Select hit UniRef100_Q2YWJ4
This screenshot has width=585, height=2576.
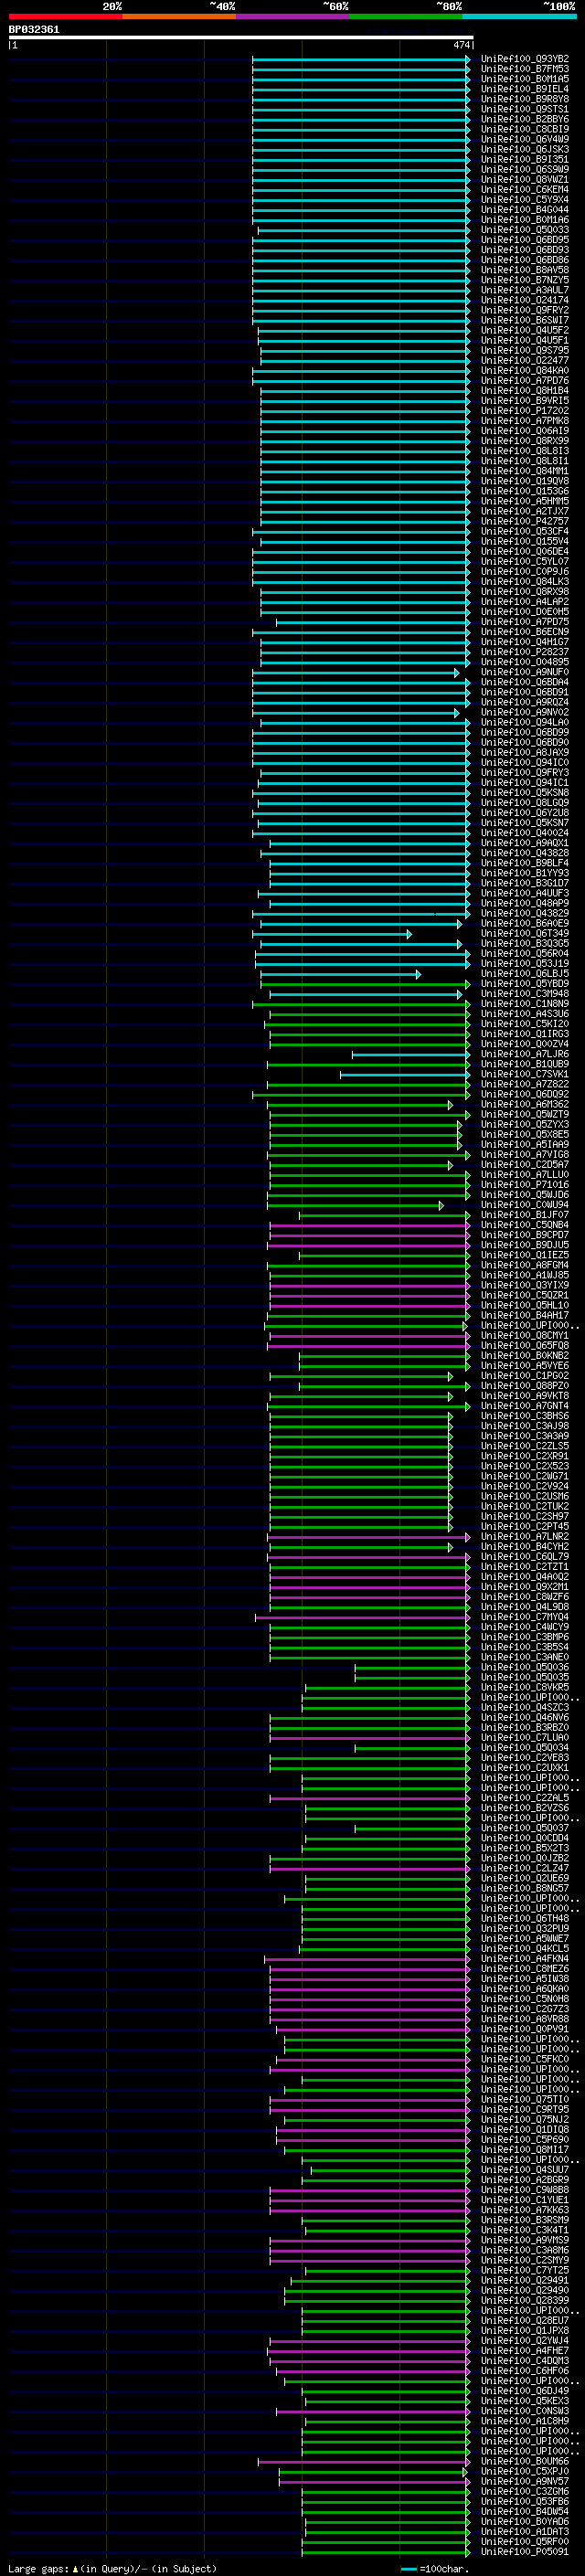[x=524, y=2341]
